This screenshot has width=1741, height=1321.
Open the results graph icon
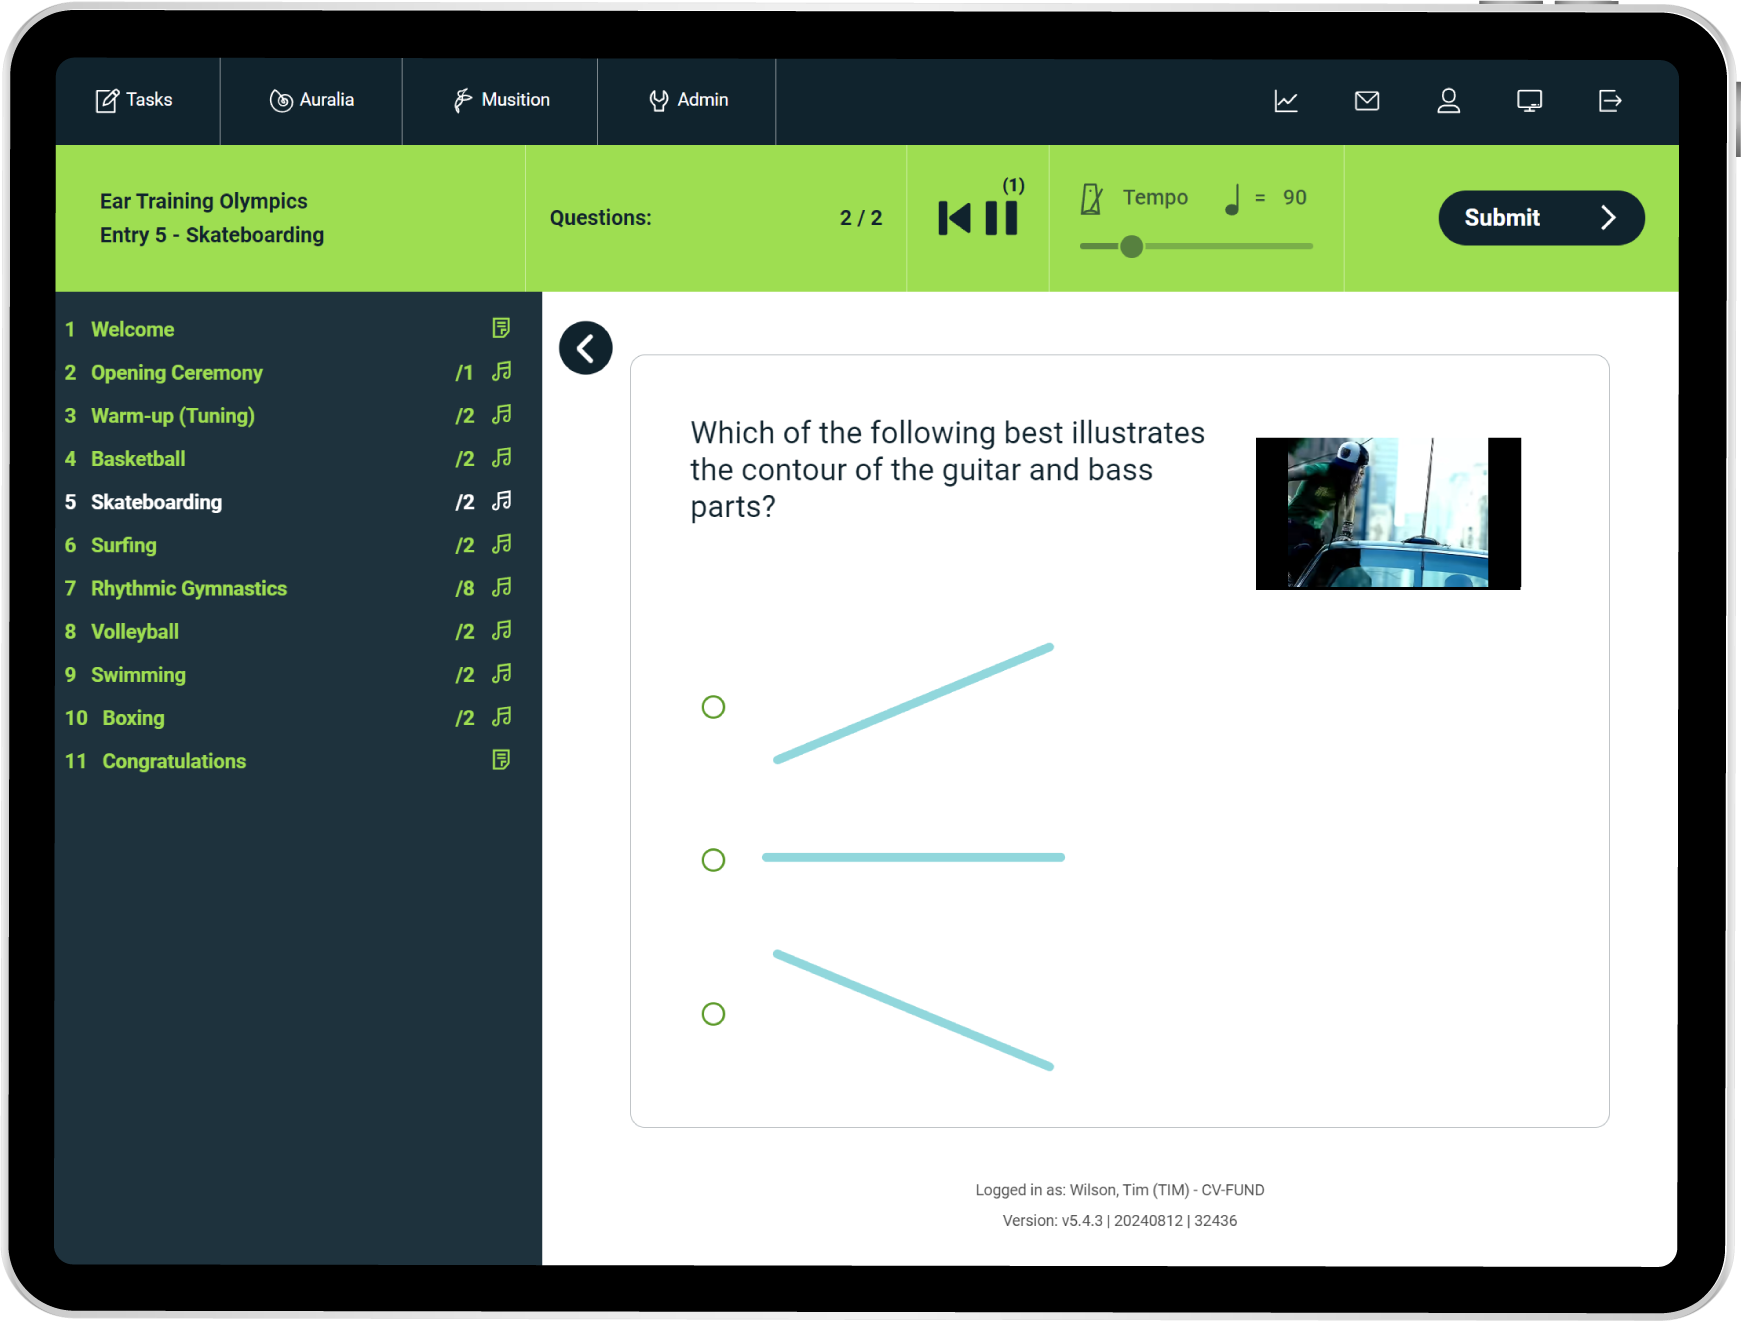[1286, 101]
